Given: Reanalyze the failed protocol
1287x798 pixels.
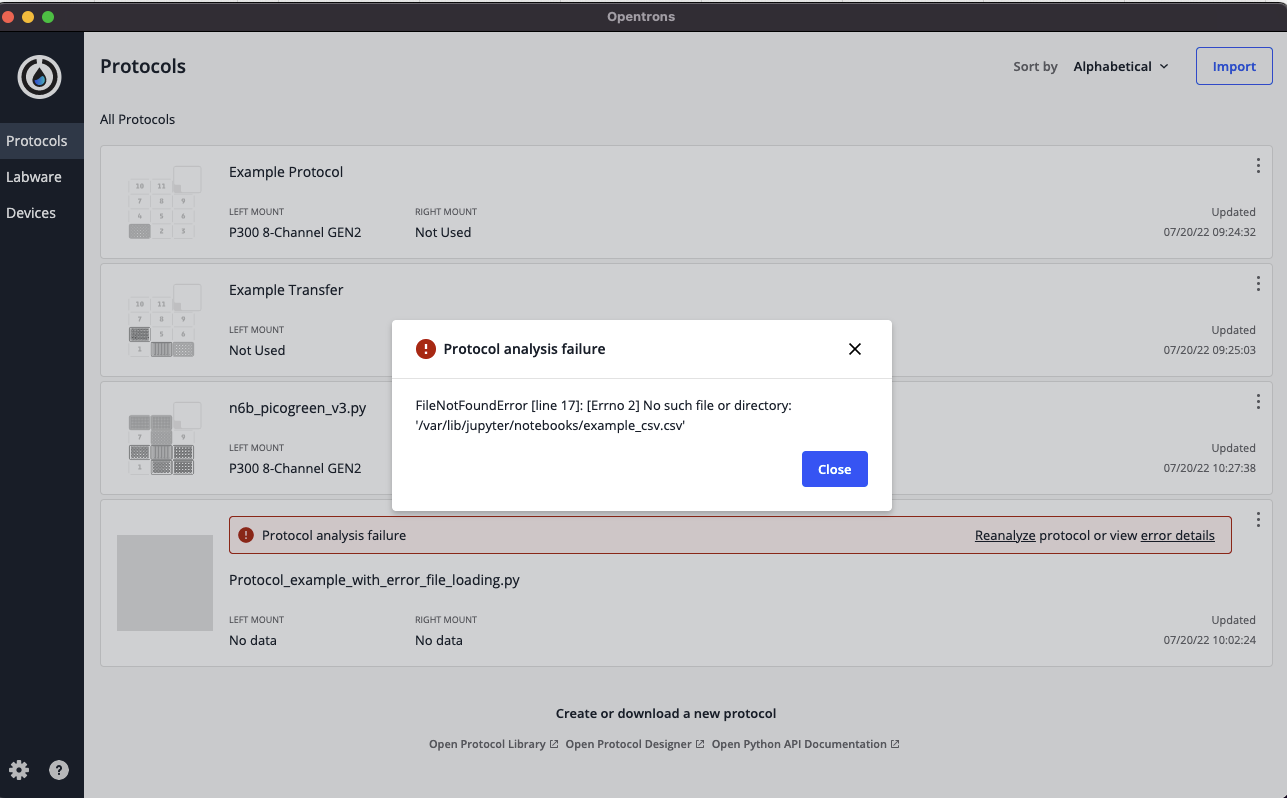Looking at the screenshot, I should tap(1004, 535).
